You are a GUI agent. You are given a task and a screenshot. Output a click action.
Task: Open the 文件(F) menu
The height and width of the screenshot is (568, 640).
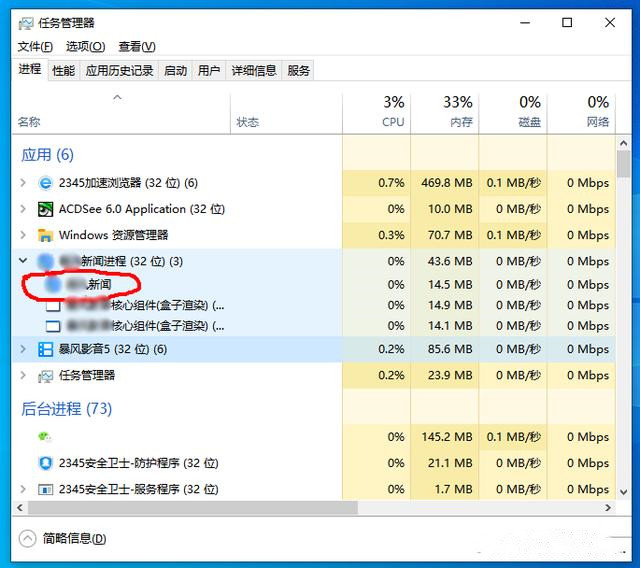tap(35, 47)
